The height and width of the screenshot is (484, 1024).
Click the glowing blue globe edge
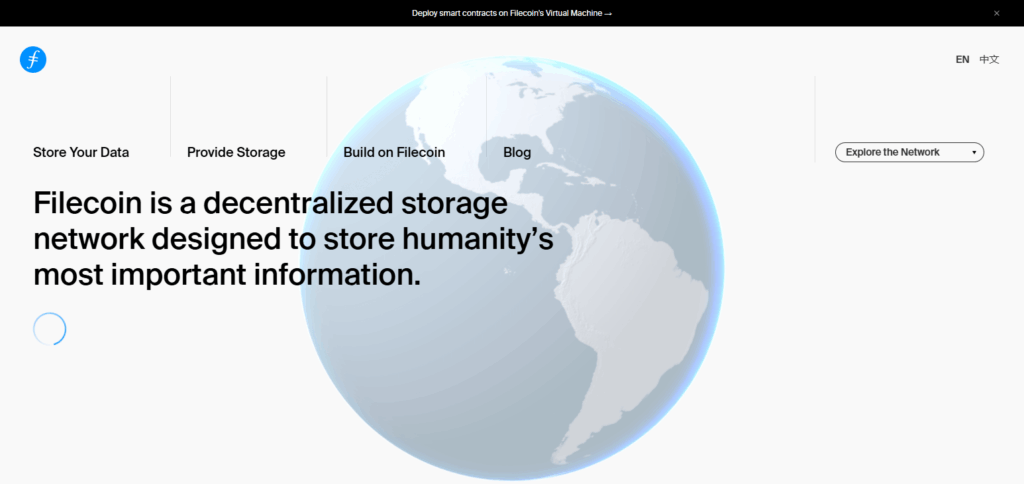(722, 270)
